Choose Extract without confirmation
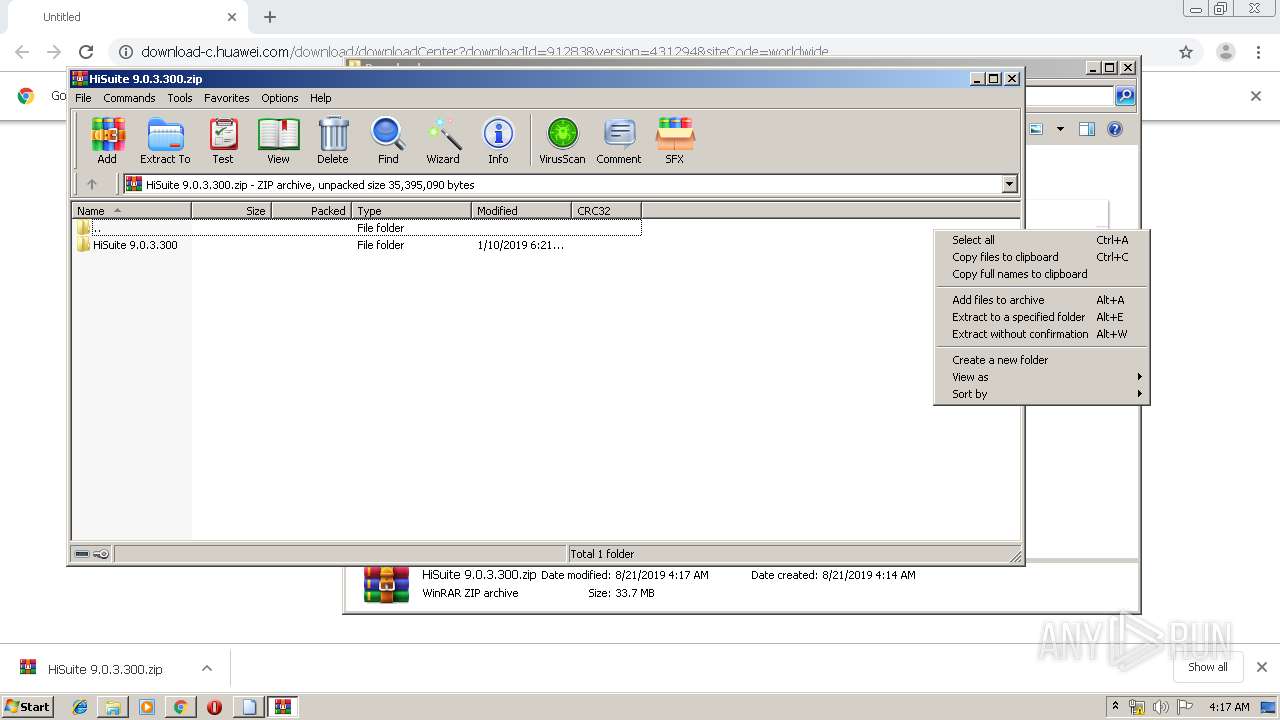This screenshot has height=720, width=1280. point(1041,334)
